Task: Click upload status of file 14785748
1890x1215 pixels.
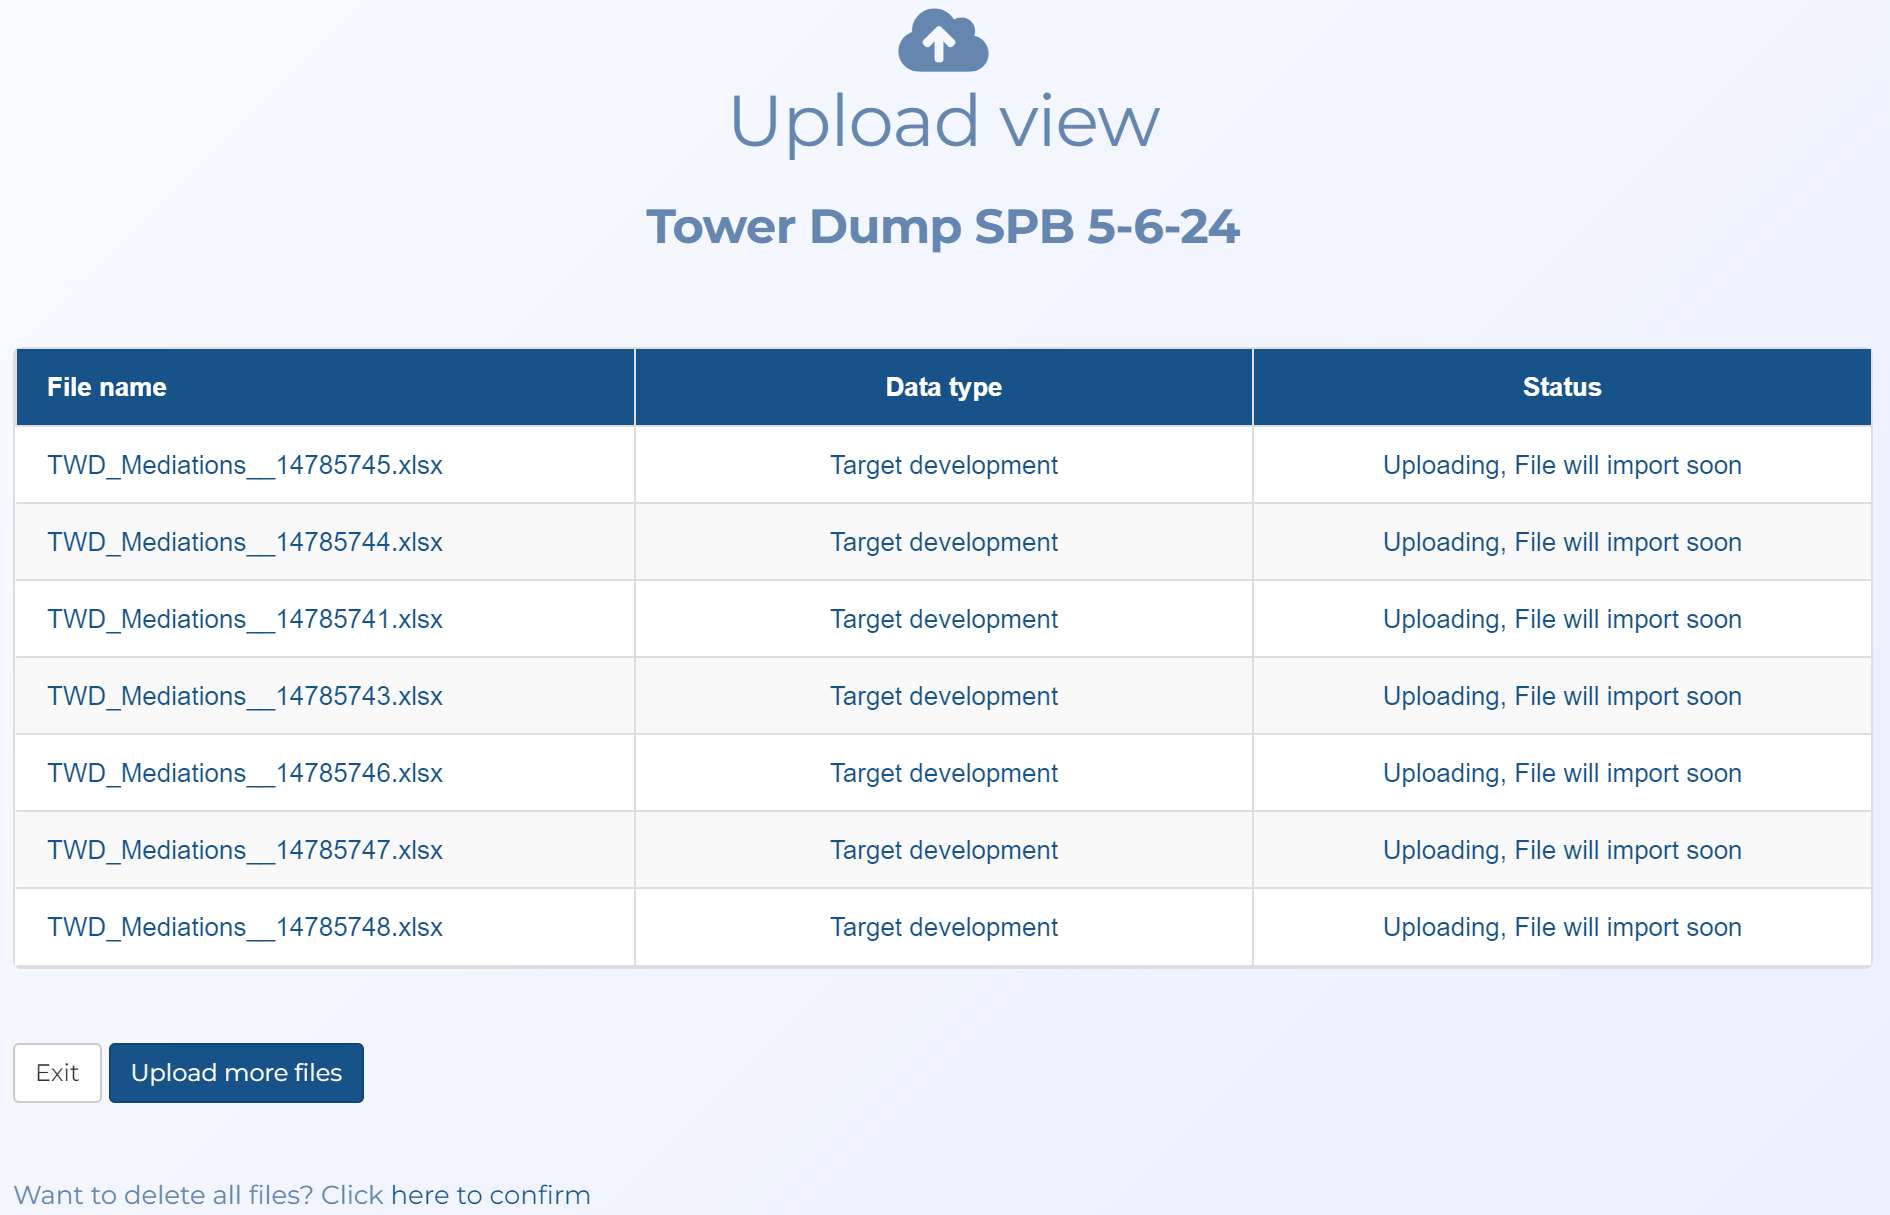Action: click(x=1561, y=927)
